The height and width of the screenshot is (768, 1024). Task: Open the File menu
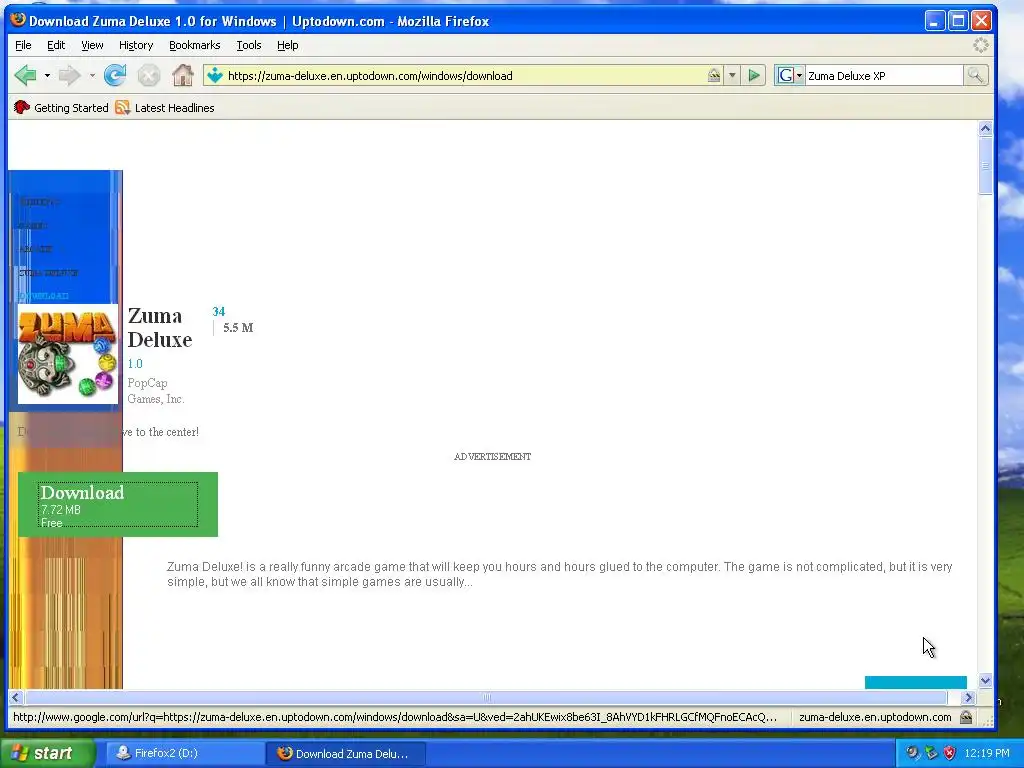23,45
